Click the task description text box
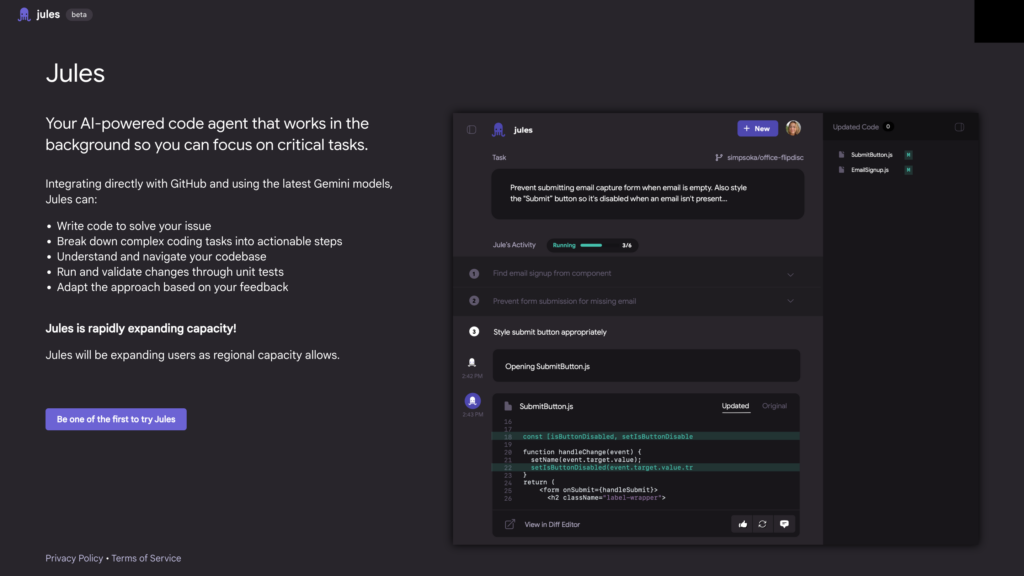 coord(647,194)
